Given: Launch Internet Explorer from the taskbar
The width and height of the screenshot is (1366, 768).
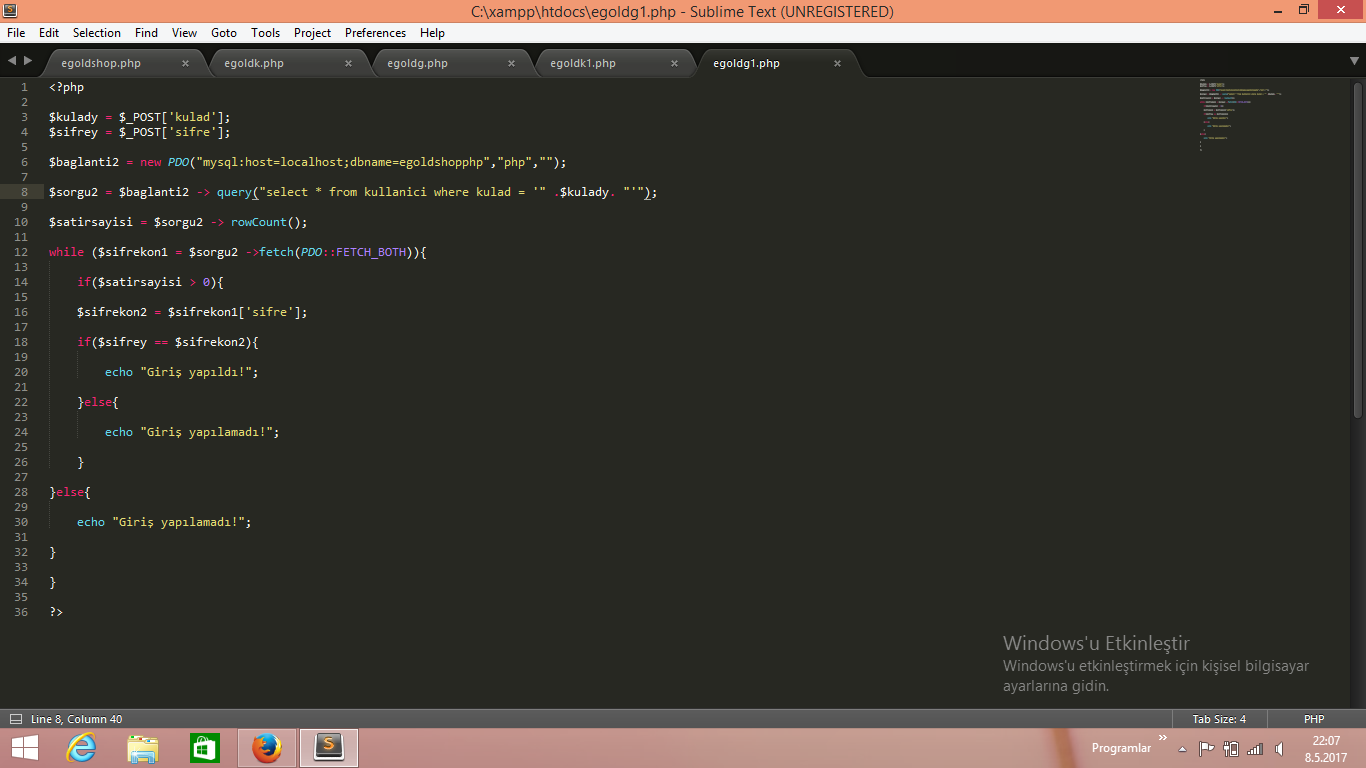Looking at the screenshot, I should 81,748.
